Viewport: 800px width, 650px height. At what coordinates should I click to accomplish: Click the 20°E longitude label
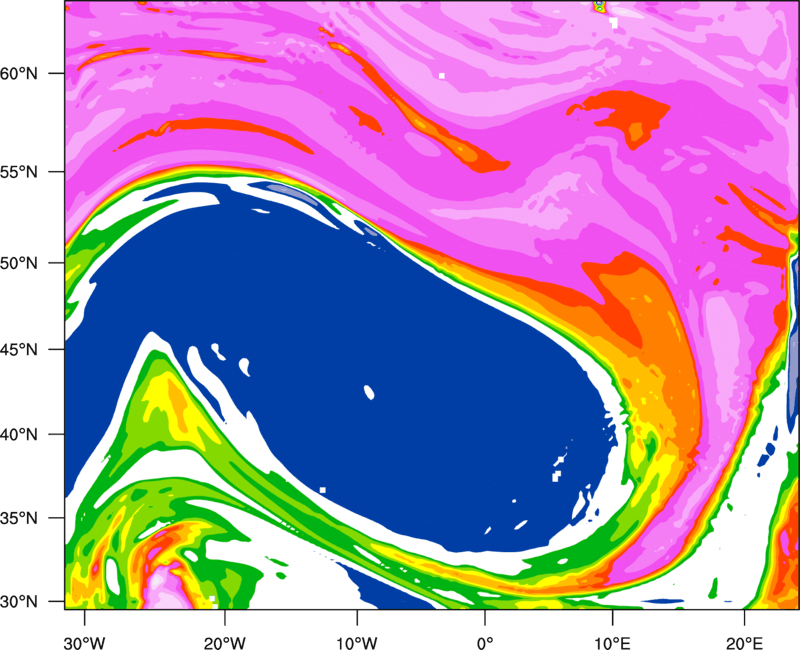point(744,643)
